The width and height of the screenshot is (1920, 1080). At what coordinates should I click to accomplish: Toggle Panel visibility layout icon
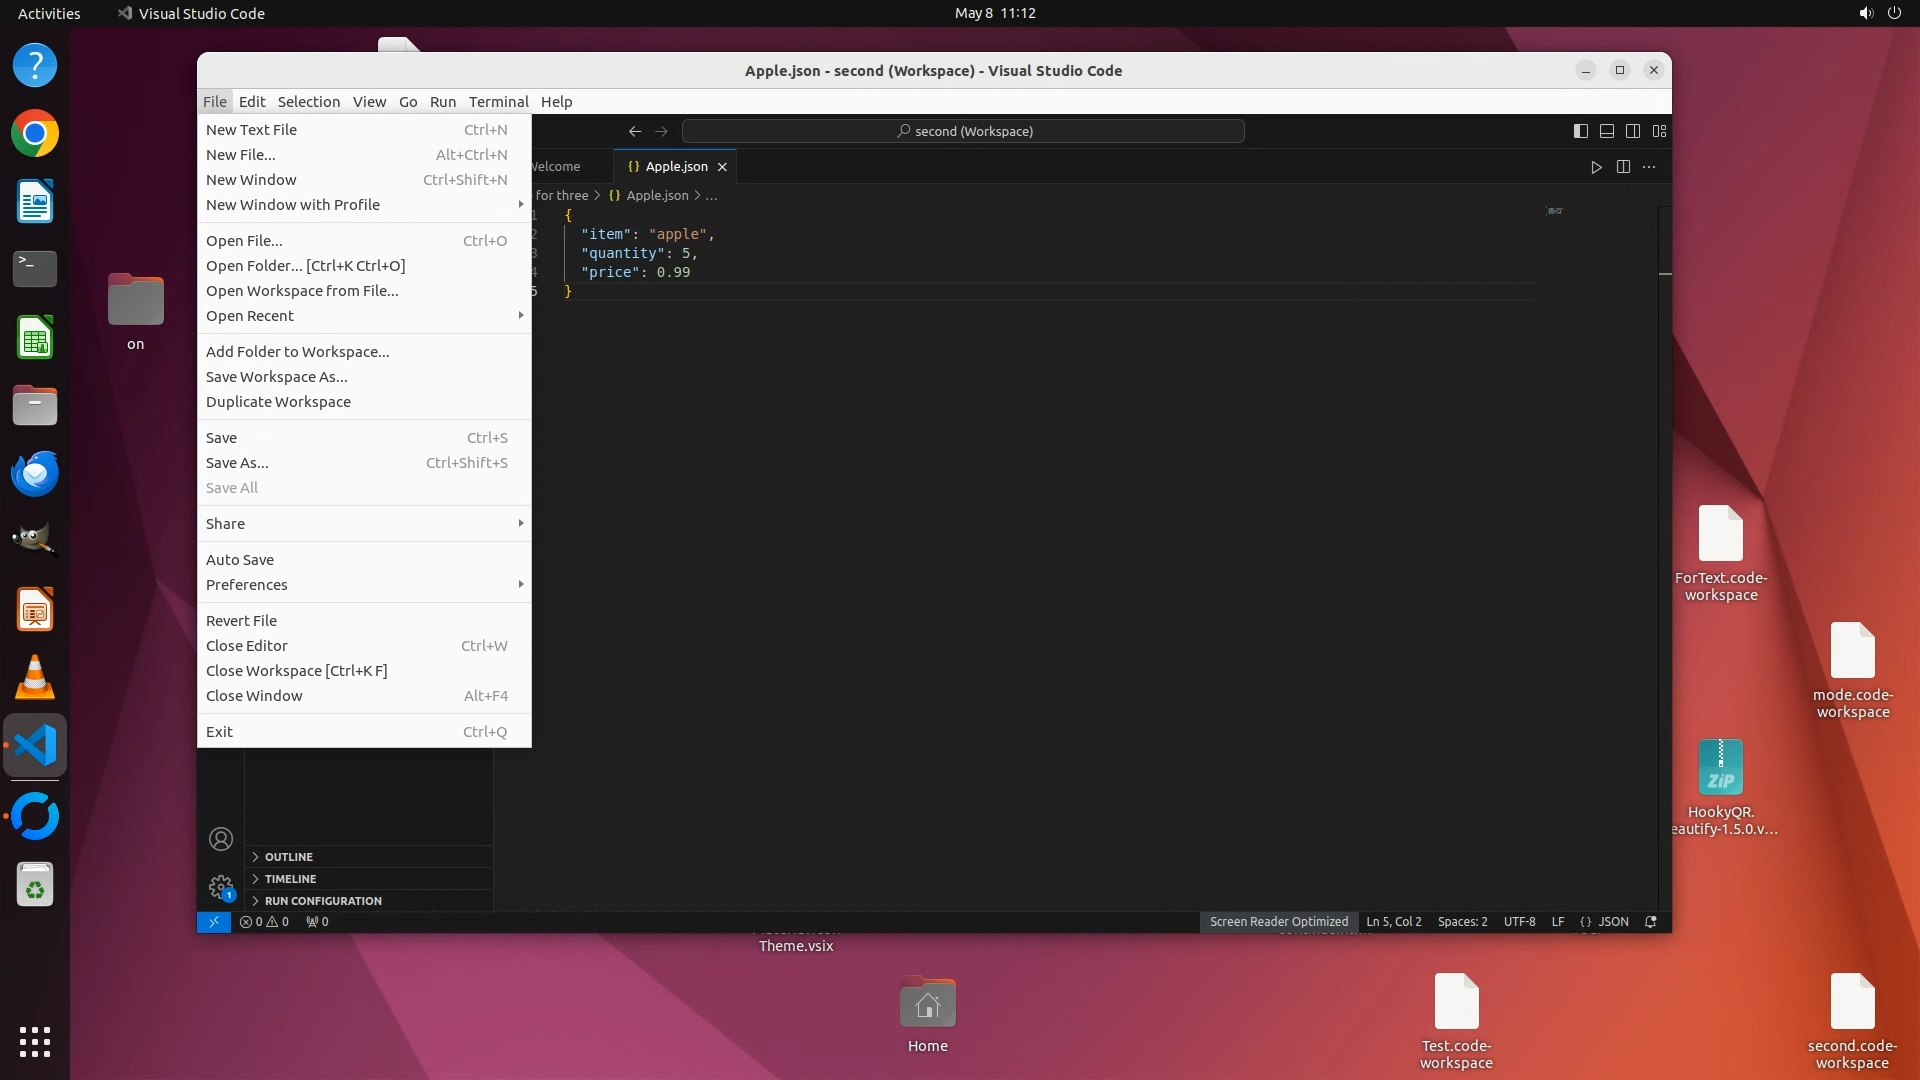[1607, 131]
